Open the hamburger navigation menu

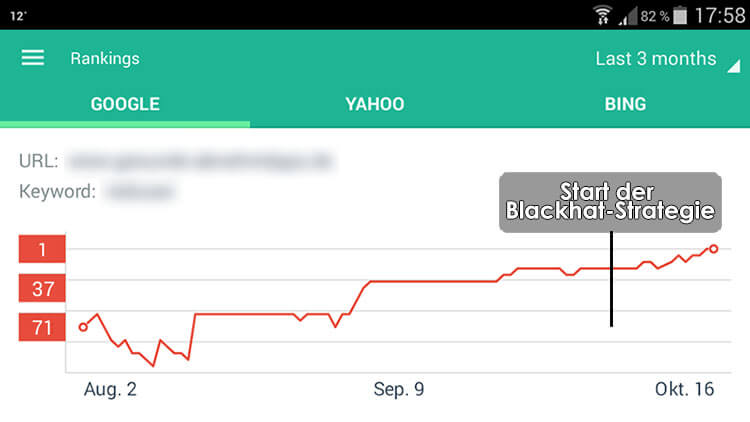pos(33,58)
